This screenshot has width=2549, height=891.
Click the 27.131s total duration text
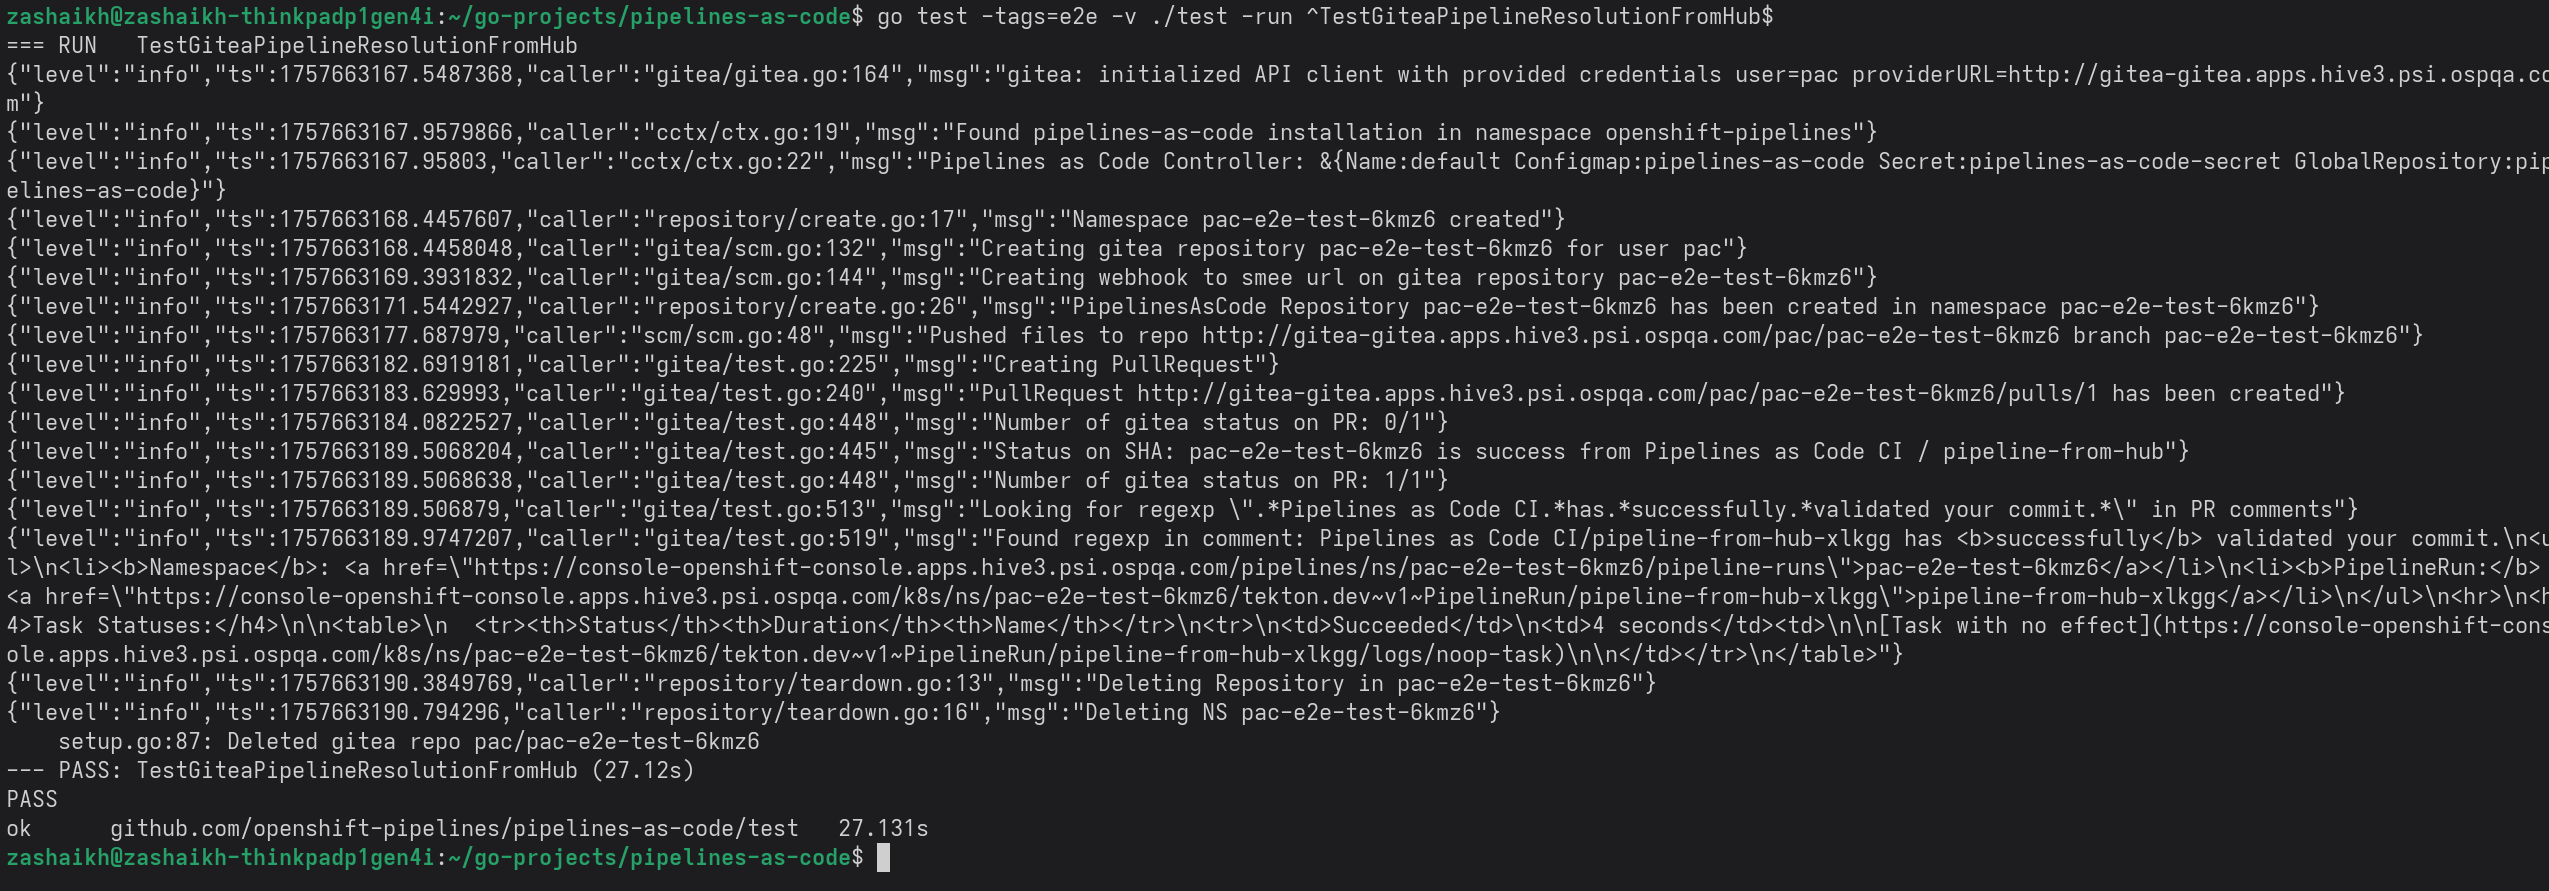click(883, 829)
